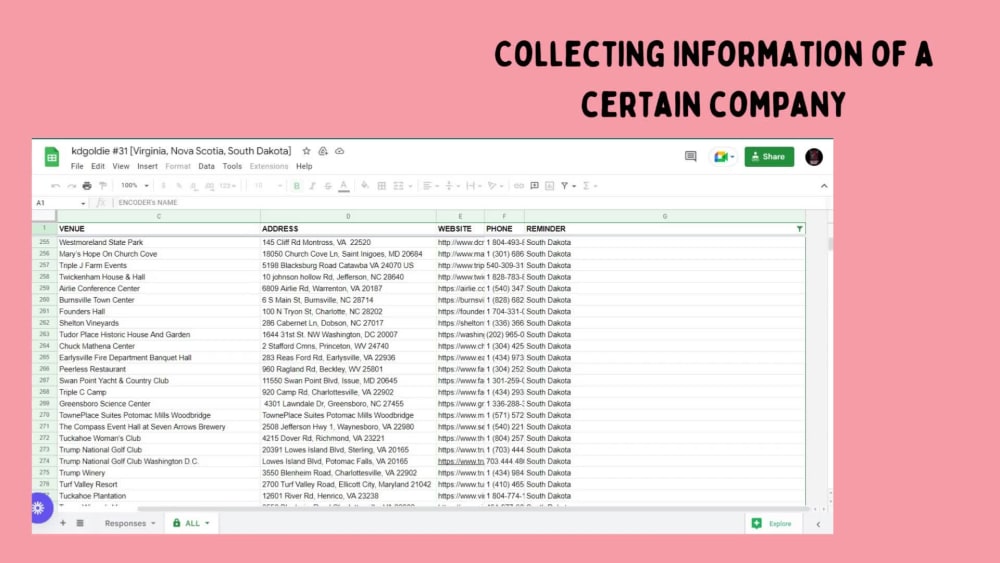Select column D header
The width and height of the screenshot is (1000, 563).
point(348,216)
